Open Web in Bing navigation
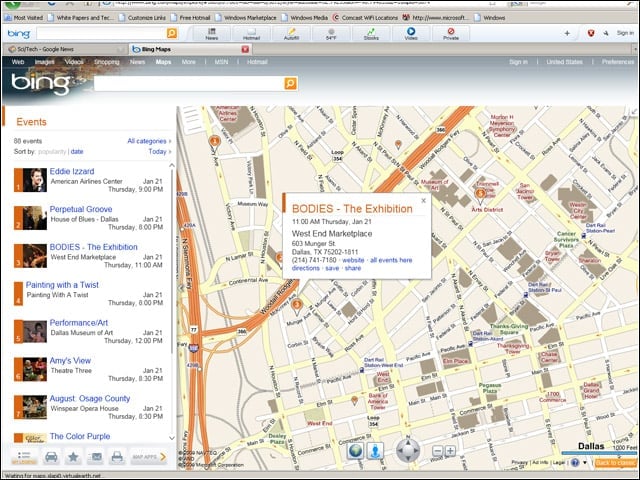Screen dimensions: 640x480 click(18, 62)
